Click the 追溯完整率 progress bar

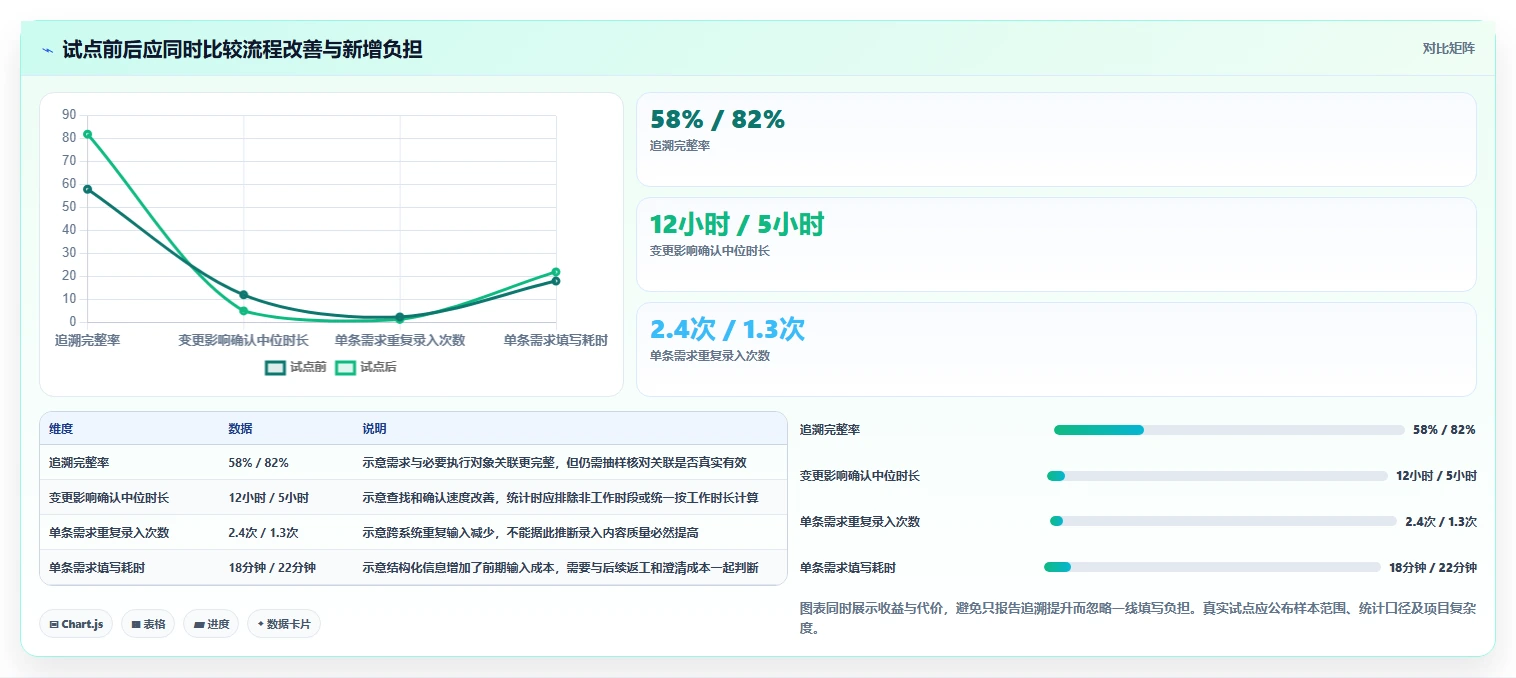point(1229,430)
